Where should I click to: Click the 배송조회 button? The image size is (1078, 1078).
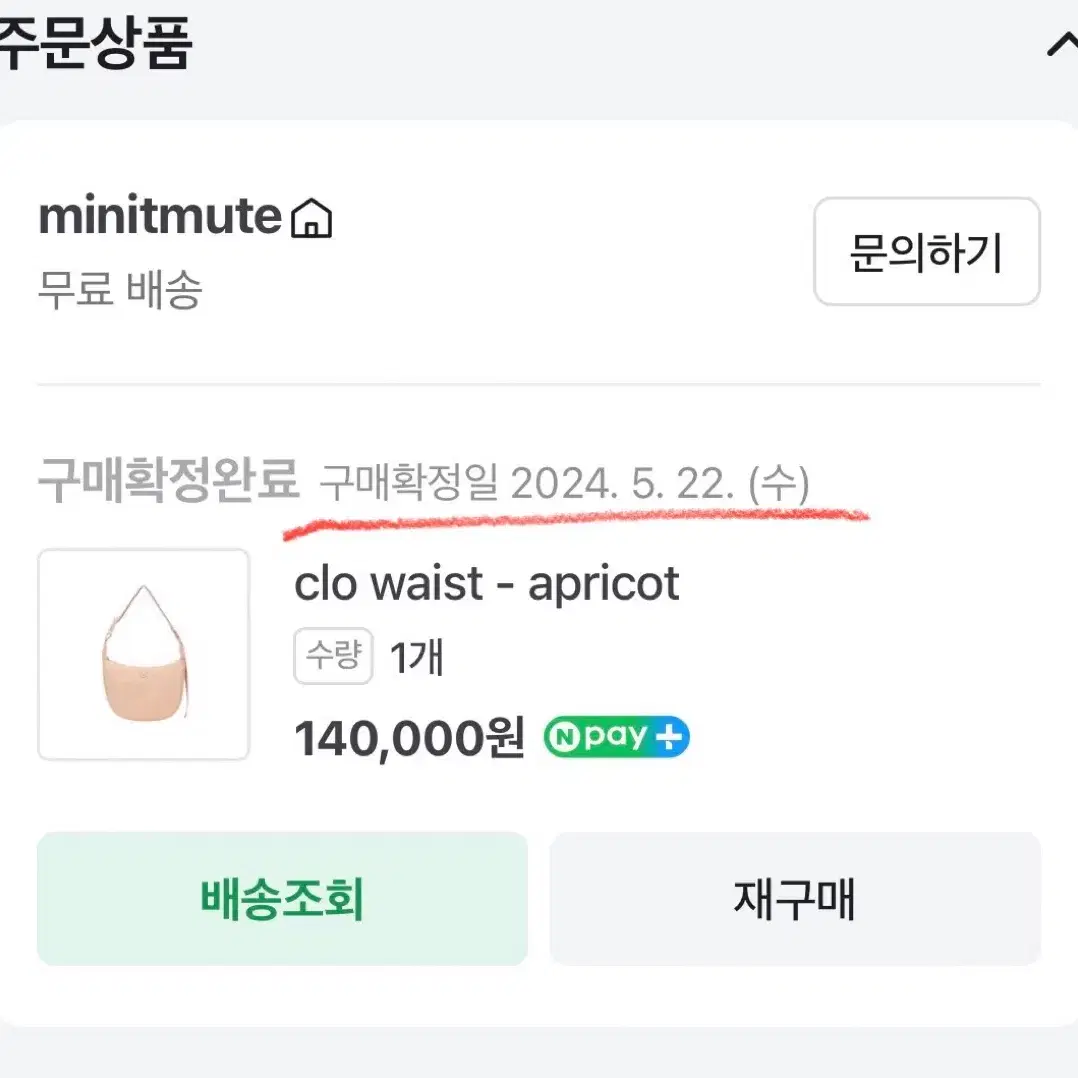click(282, 899)
